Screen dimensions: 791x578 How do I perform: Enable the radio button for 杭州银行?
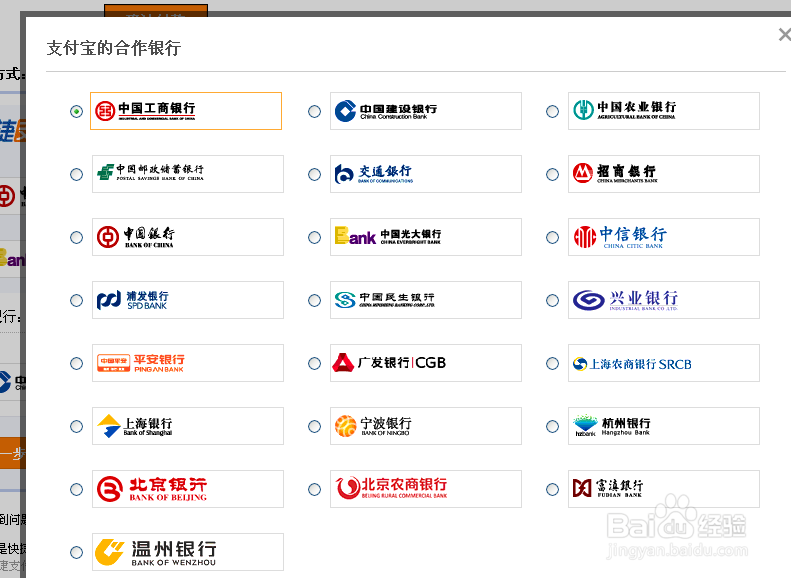(552, 427)
